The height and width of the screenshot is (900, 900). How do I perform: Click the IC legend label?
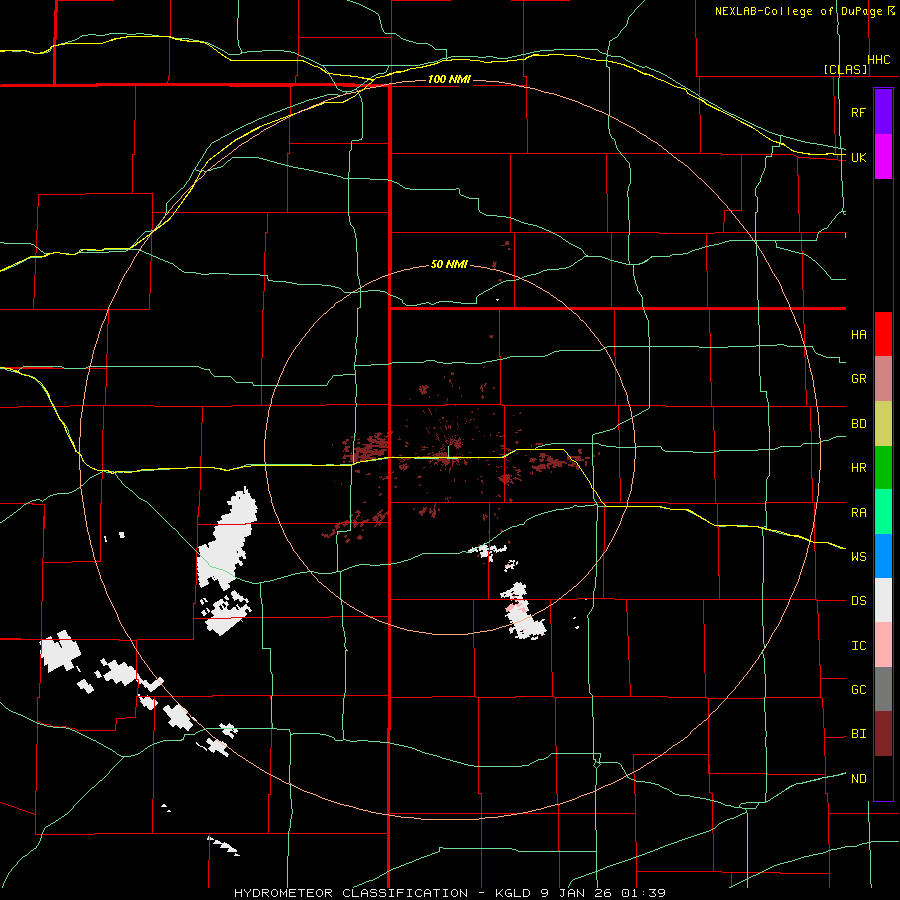coord(858,646)
